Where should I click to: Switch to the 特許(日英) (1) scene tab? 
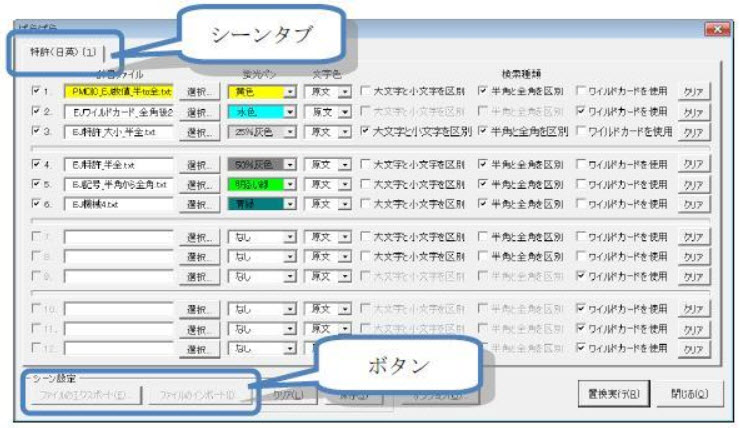pos(62,53)
